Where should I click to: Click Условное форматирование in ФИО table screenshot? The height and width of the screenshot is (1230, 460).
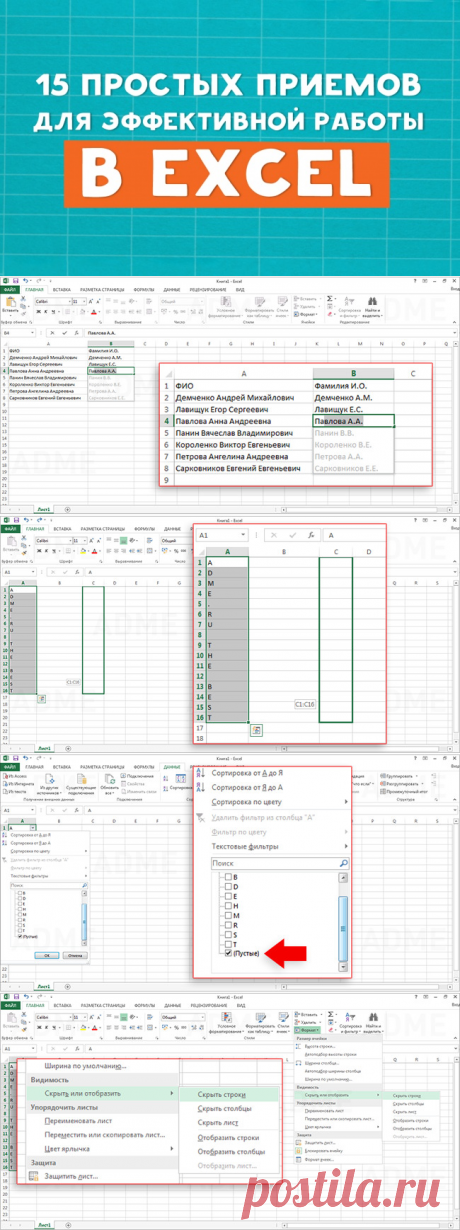[225, 308]
